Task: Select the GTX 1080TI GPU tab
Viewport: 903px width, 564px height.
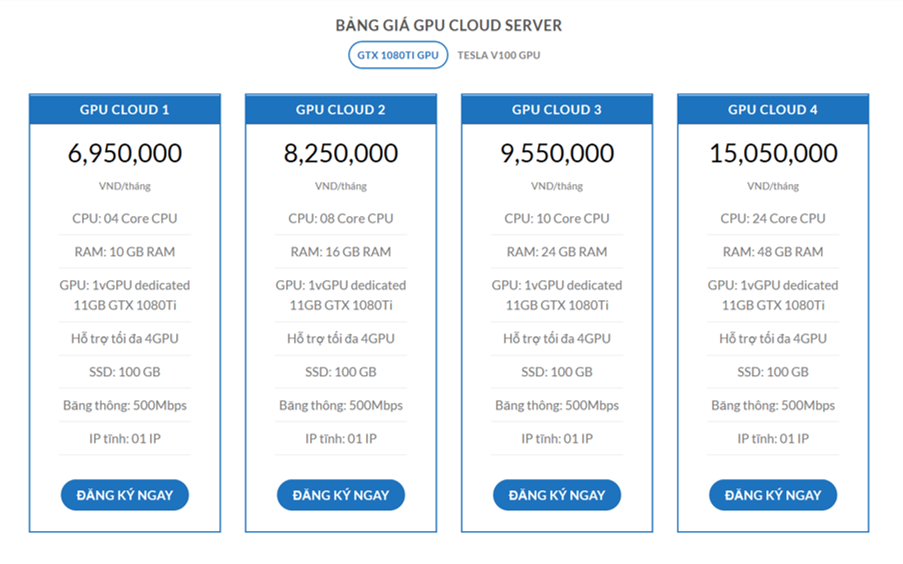Action: point(397,55)
